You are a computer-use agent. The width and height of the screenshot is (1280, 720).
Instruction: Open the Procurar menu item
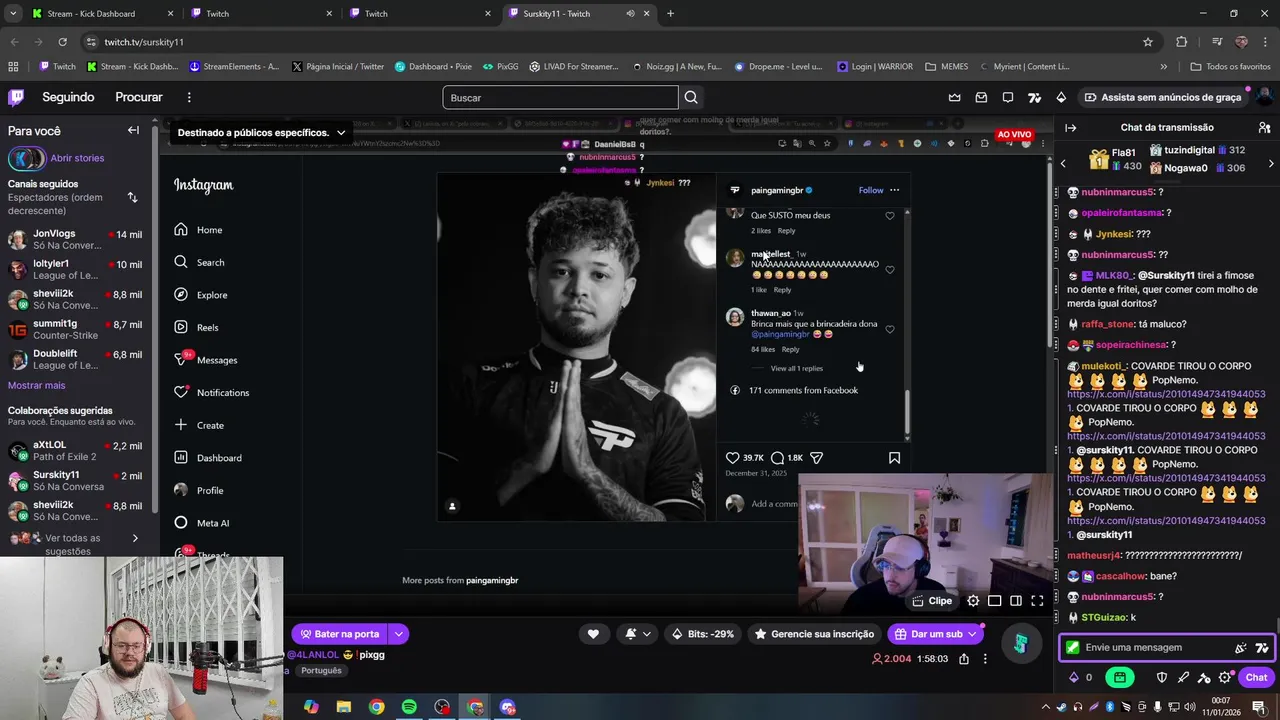point(139,97)
